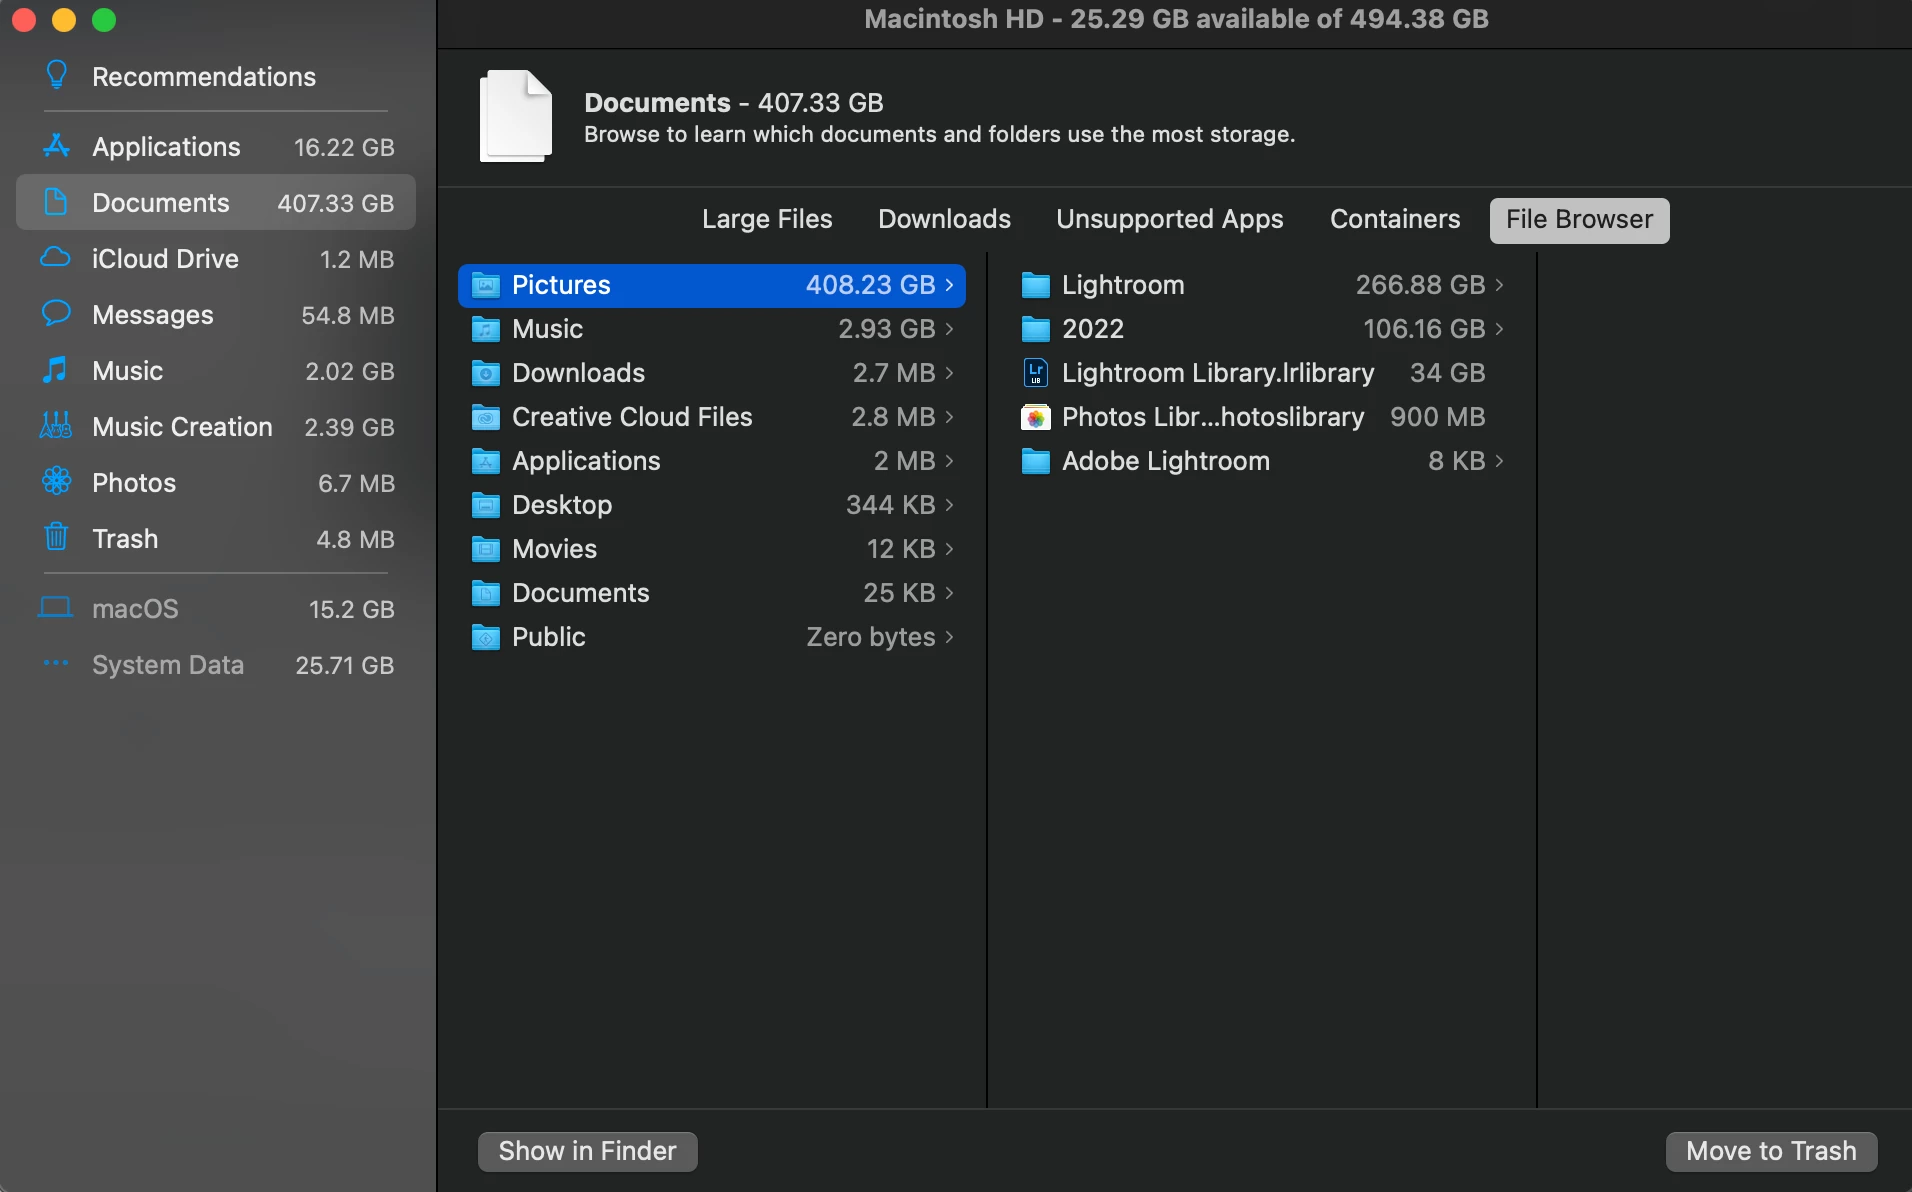Switch to the Large Files tab
This screenshot has height=1192, width=1912.
click(x=767, y=219)
